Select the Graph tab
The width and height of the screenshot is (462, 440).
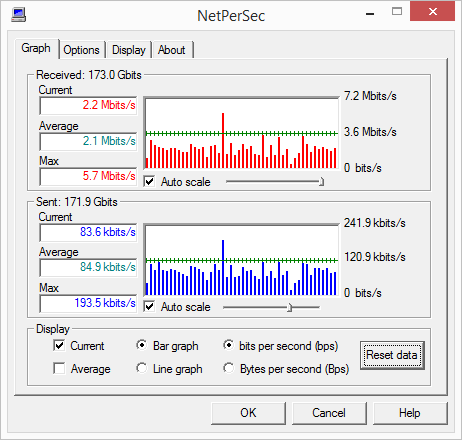(x=36, y=48)
